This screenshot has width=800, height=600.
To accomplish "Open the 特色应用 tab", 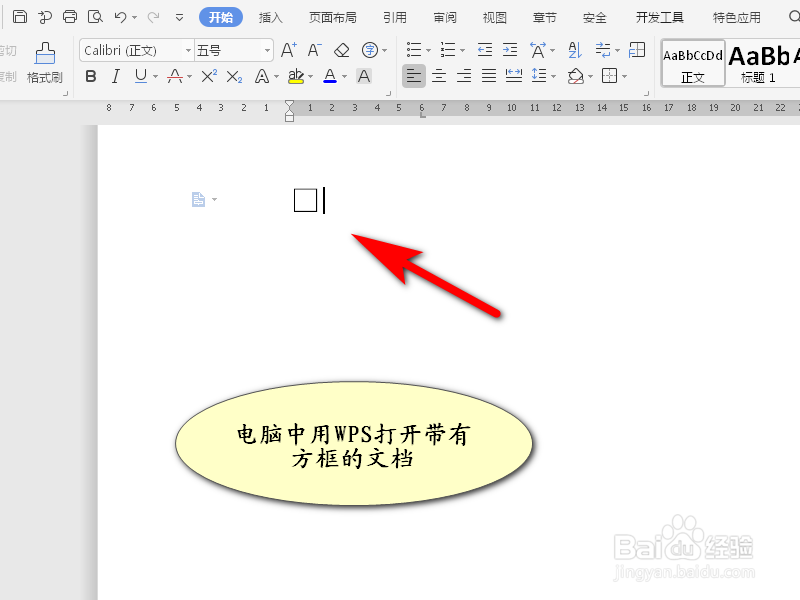I will [737, 18].
